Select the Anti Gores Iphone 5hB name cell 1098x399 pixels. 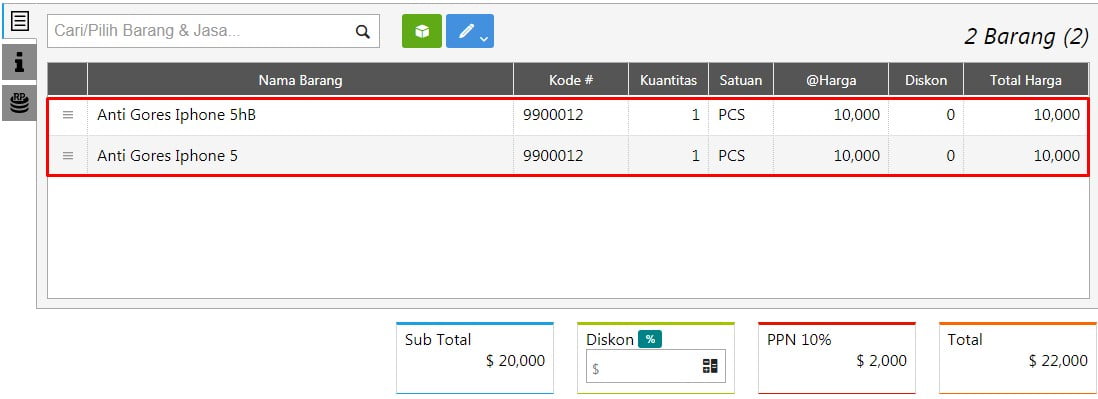click(x=300, y=116)
